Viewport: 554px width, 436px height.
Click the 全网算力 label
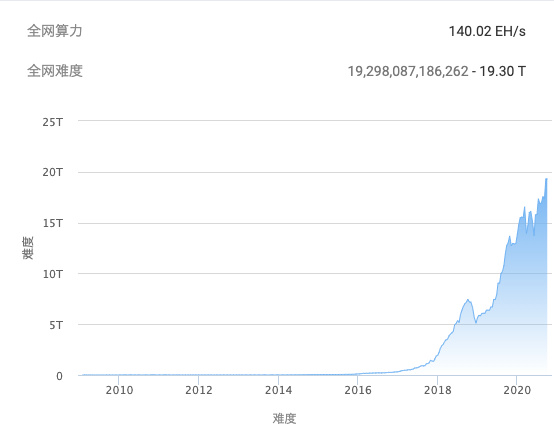pyautogui.click(x=55, y=31)
